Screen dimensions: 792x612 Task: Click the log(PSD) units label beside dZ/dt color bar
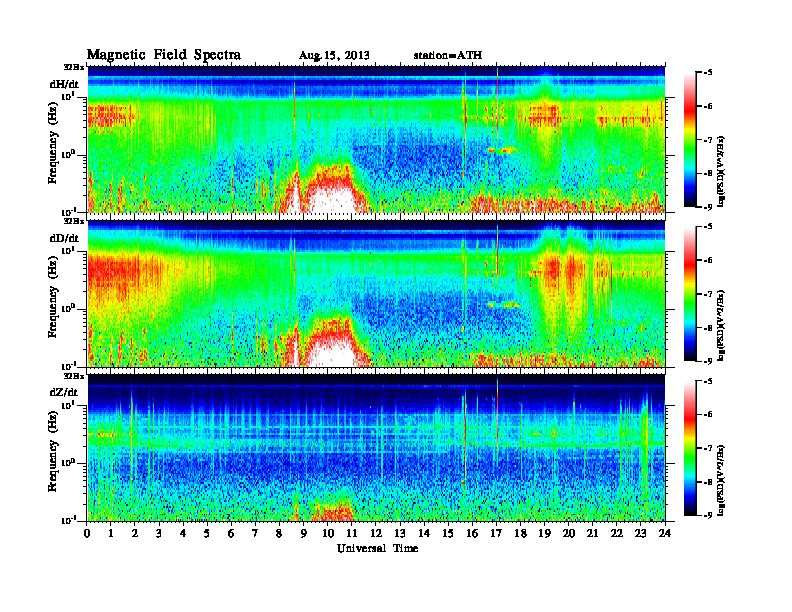coord(721,480)
